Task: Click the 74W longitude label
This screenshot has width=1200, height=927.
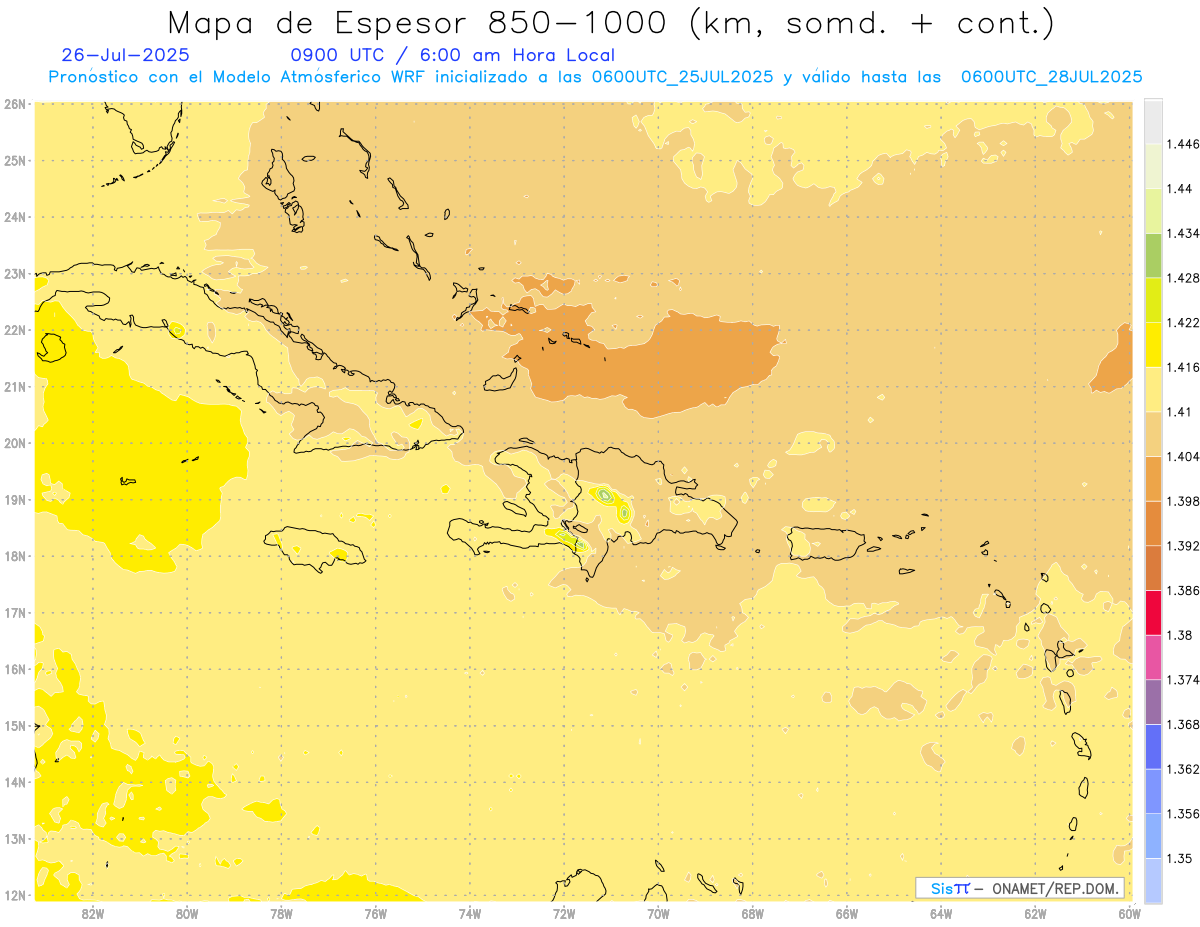Action: click(x=470, y=913)
